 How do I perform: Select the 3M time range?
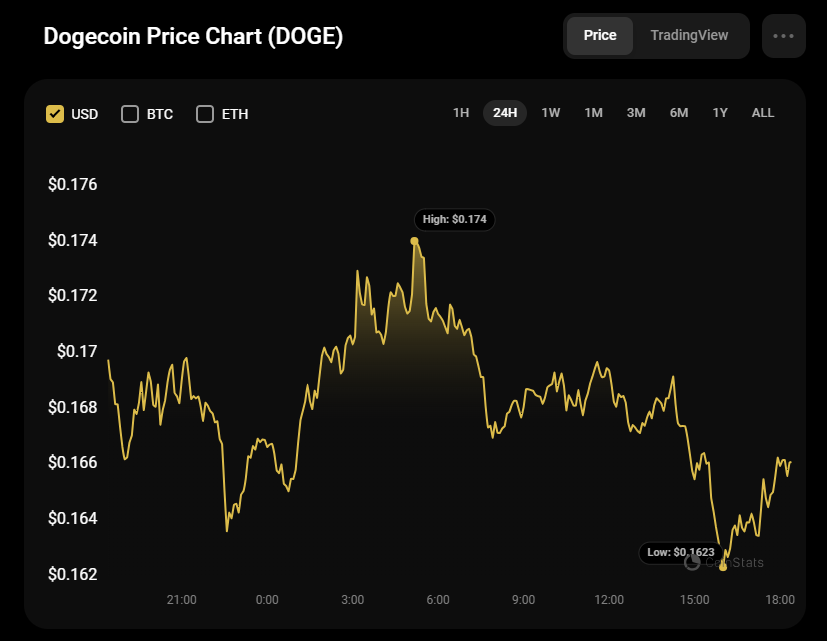pyautogui.click(x=636, y=113)
